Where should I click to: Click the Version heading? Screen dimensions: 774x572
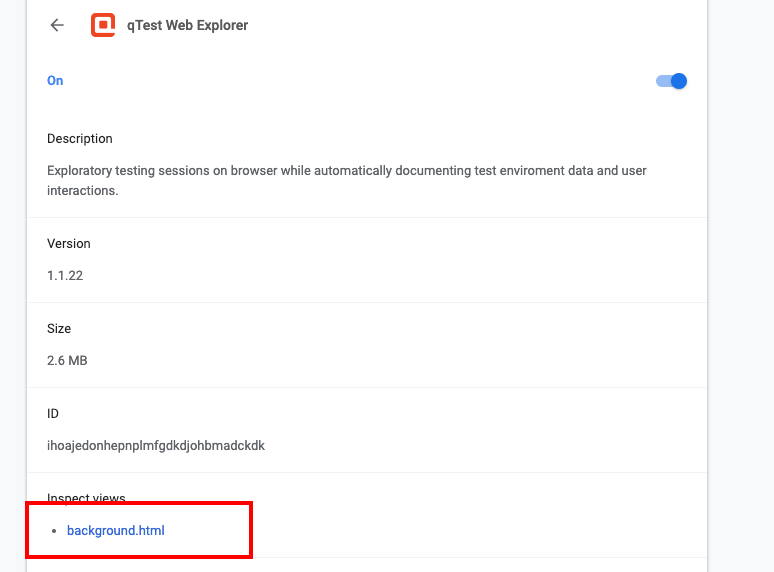[69, 244]
